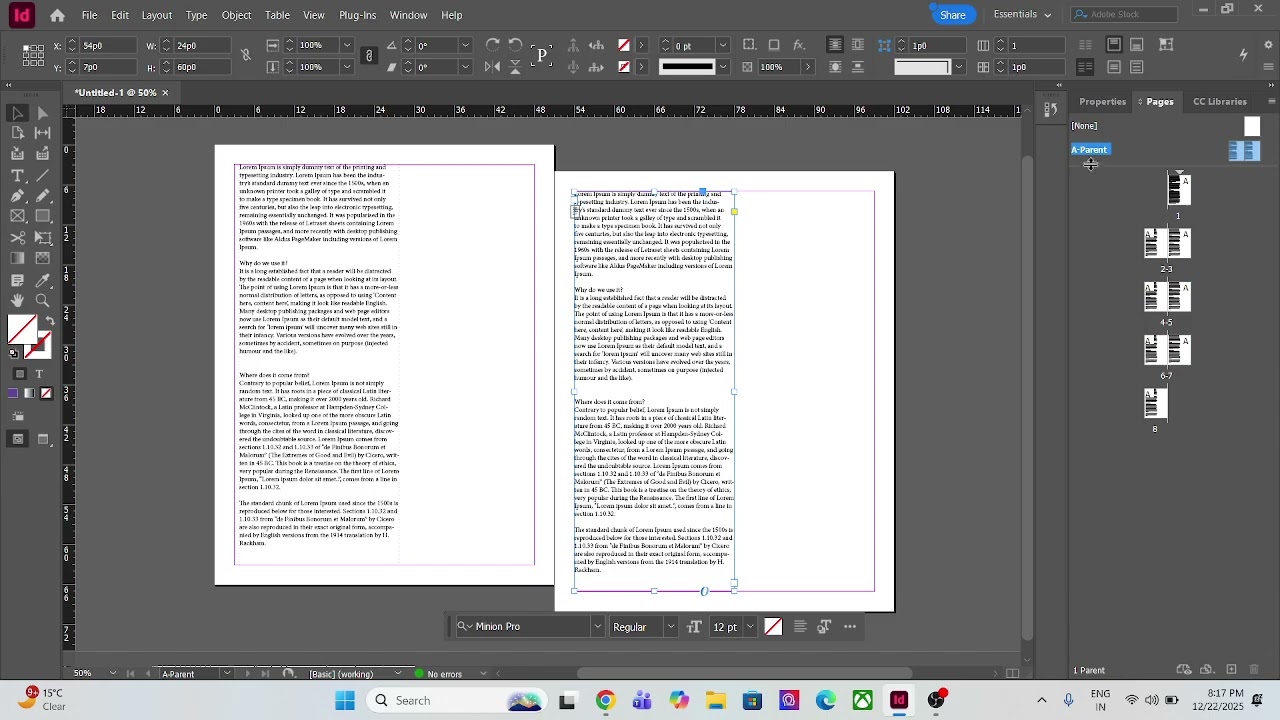Open scale X percentage dropdown

pos(347,45)
